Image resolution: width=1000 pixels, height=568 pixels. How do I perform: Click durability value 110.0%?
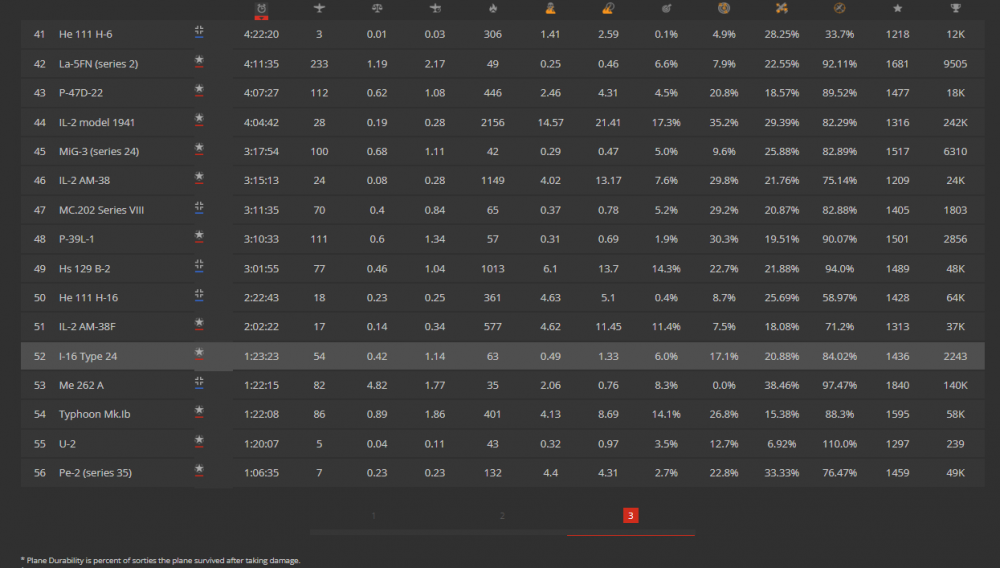[x=839, y=444]
